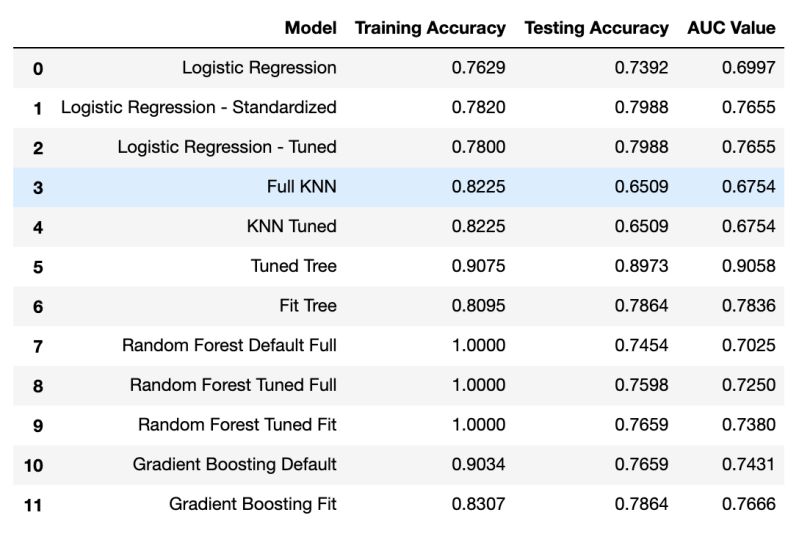The width and height of the screenshot is (799, 554).
Task: Click the Training Accuracy column header
Action: [430, 28]
